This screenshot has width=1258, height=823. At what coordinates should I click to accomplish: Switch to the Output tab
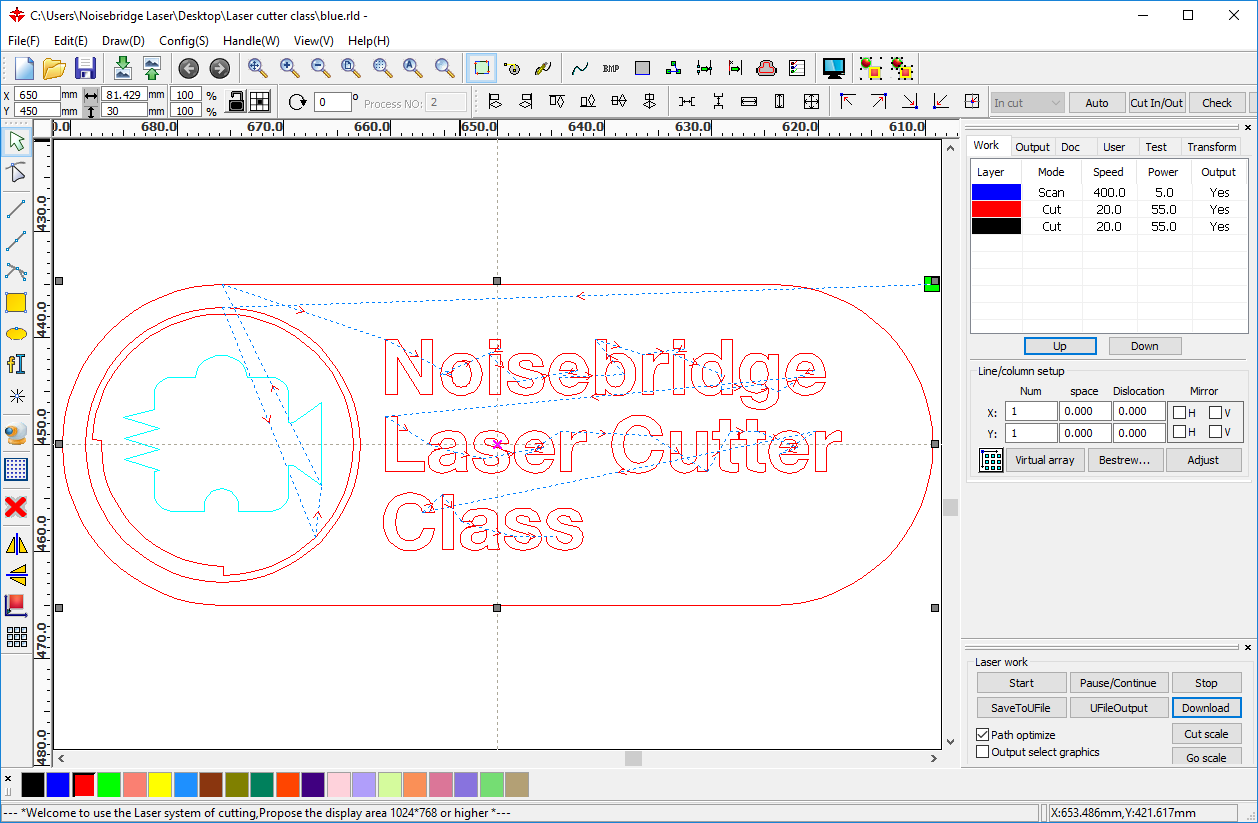point(1032,147)
